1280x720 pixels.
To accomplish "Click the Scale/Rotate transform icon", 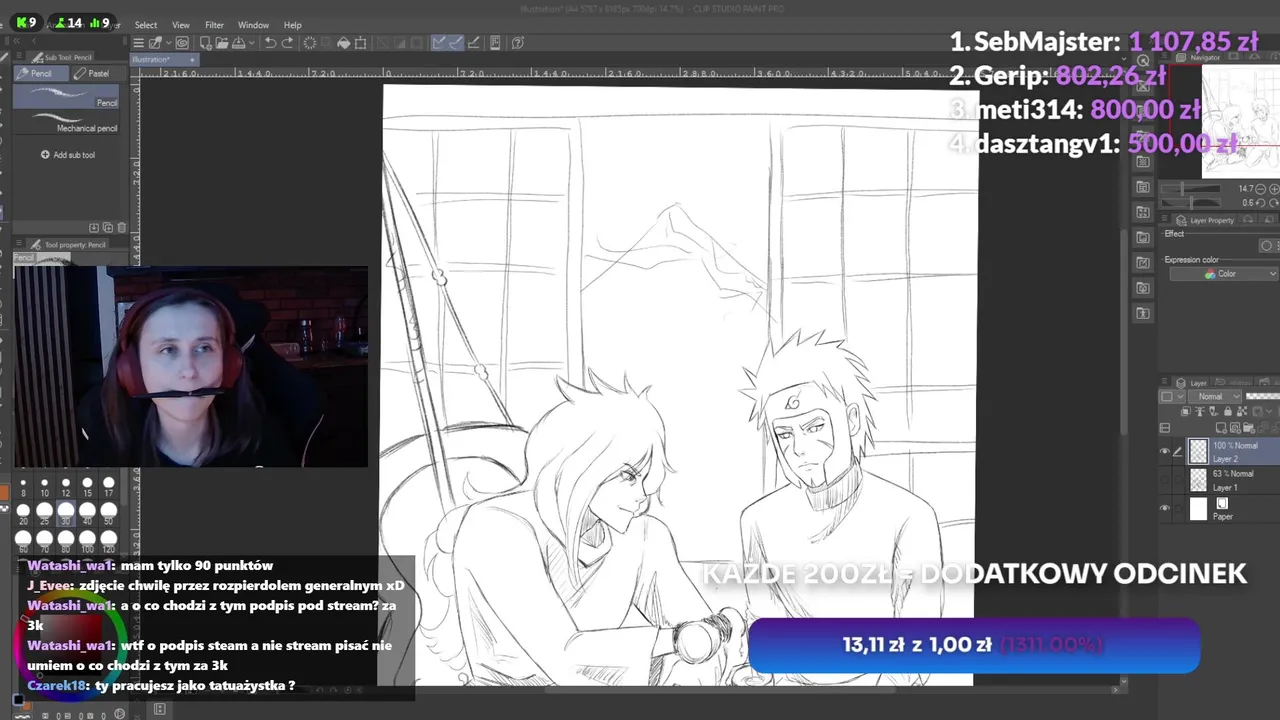I will [x=360, y=42].
